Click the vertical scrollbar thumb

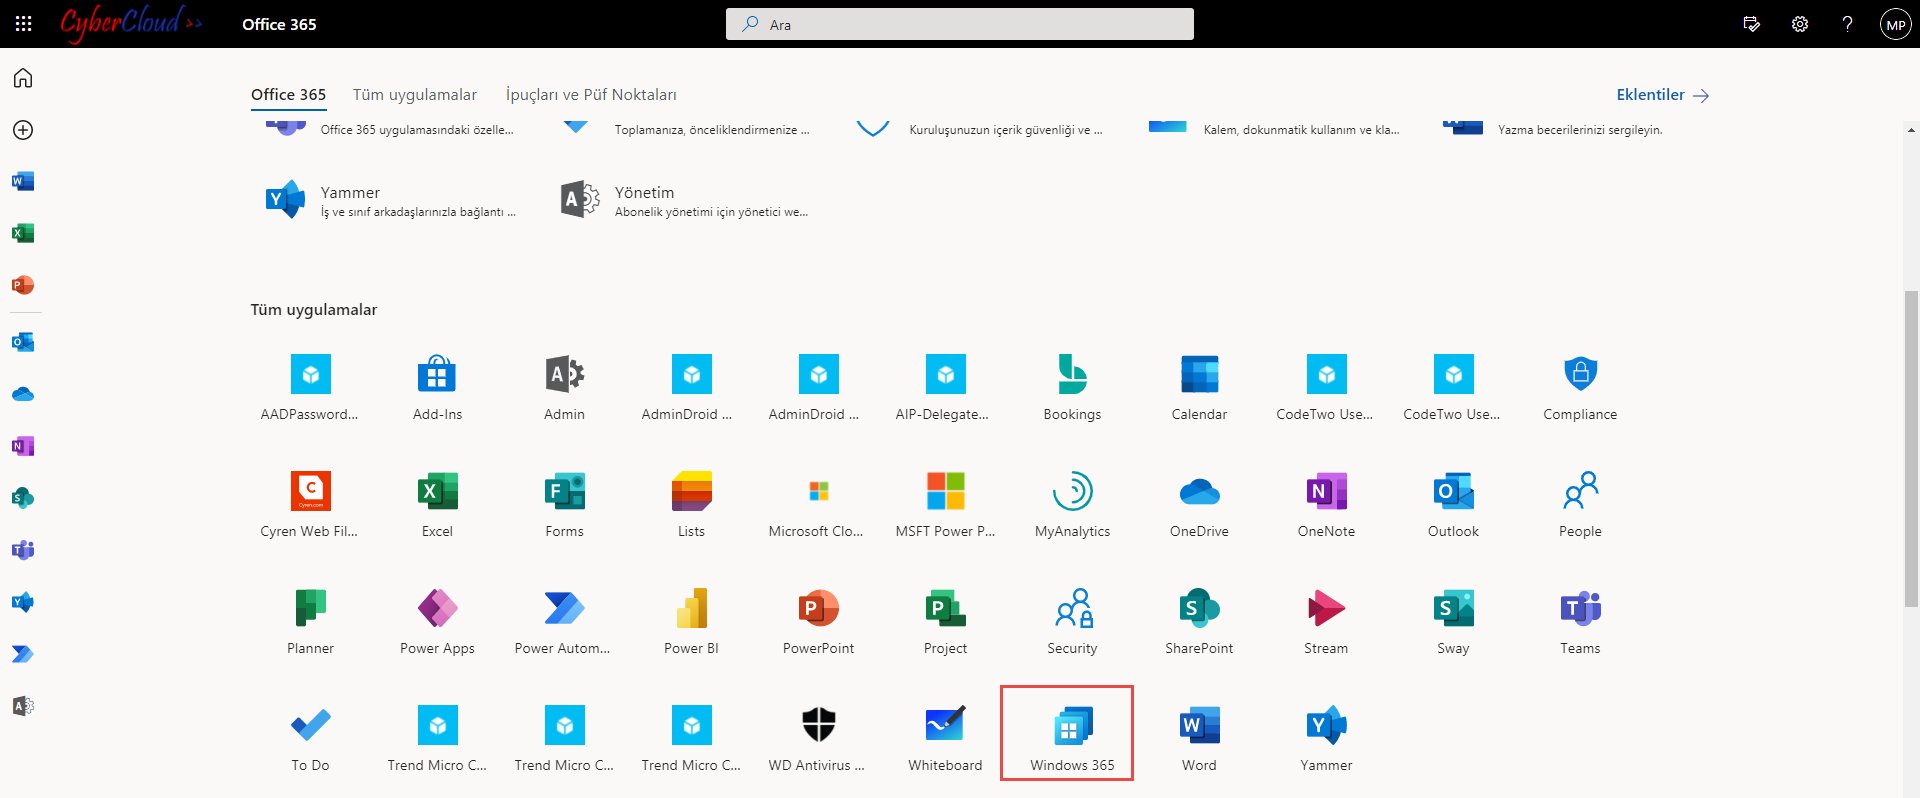pos(1911,448)
